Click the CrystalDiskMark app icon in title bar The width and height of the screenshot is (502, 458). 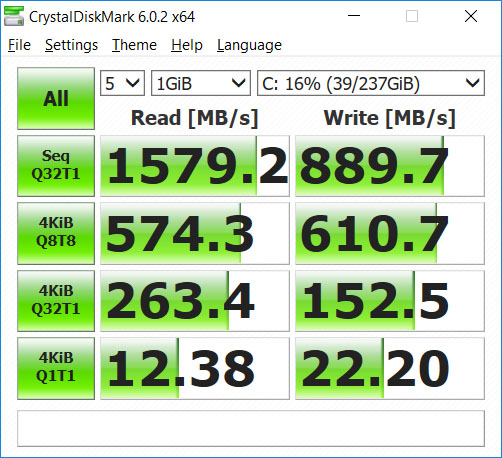(14, 16)
